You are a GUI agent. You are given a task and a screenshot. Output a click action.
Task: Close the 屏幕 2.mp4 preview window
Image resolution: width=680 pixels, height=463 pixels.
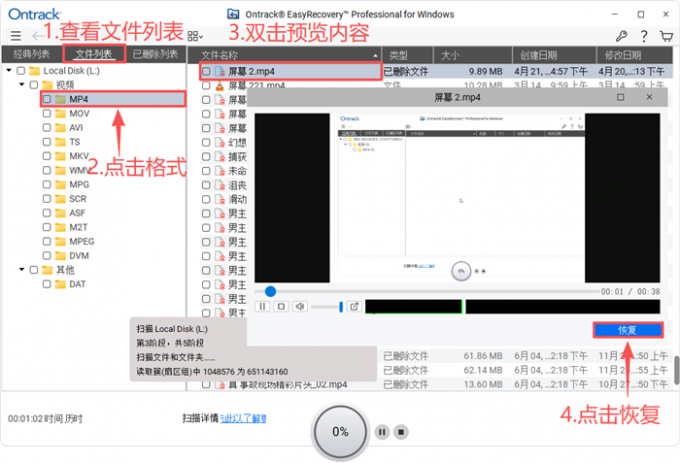(649, 97)
